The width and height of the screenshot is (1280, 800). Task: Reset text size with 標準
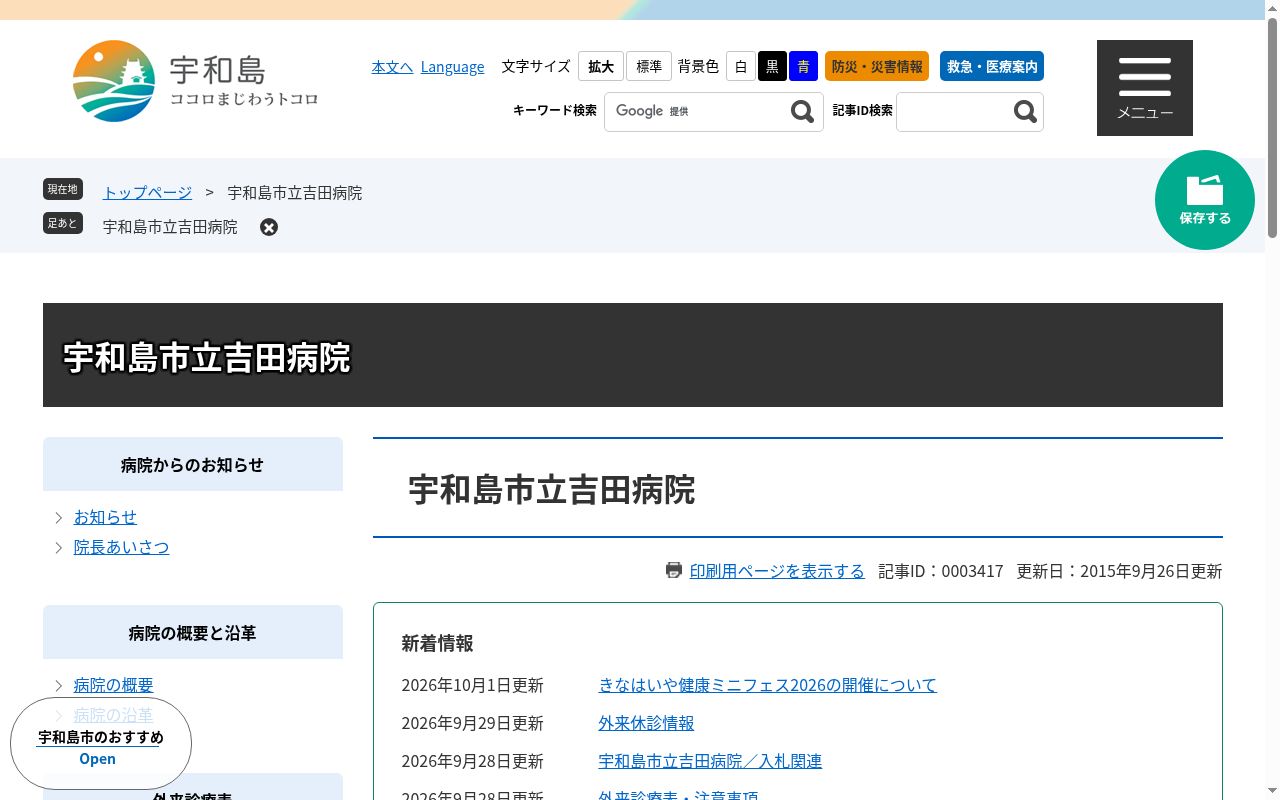[649, 67]
